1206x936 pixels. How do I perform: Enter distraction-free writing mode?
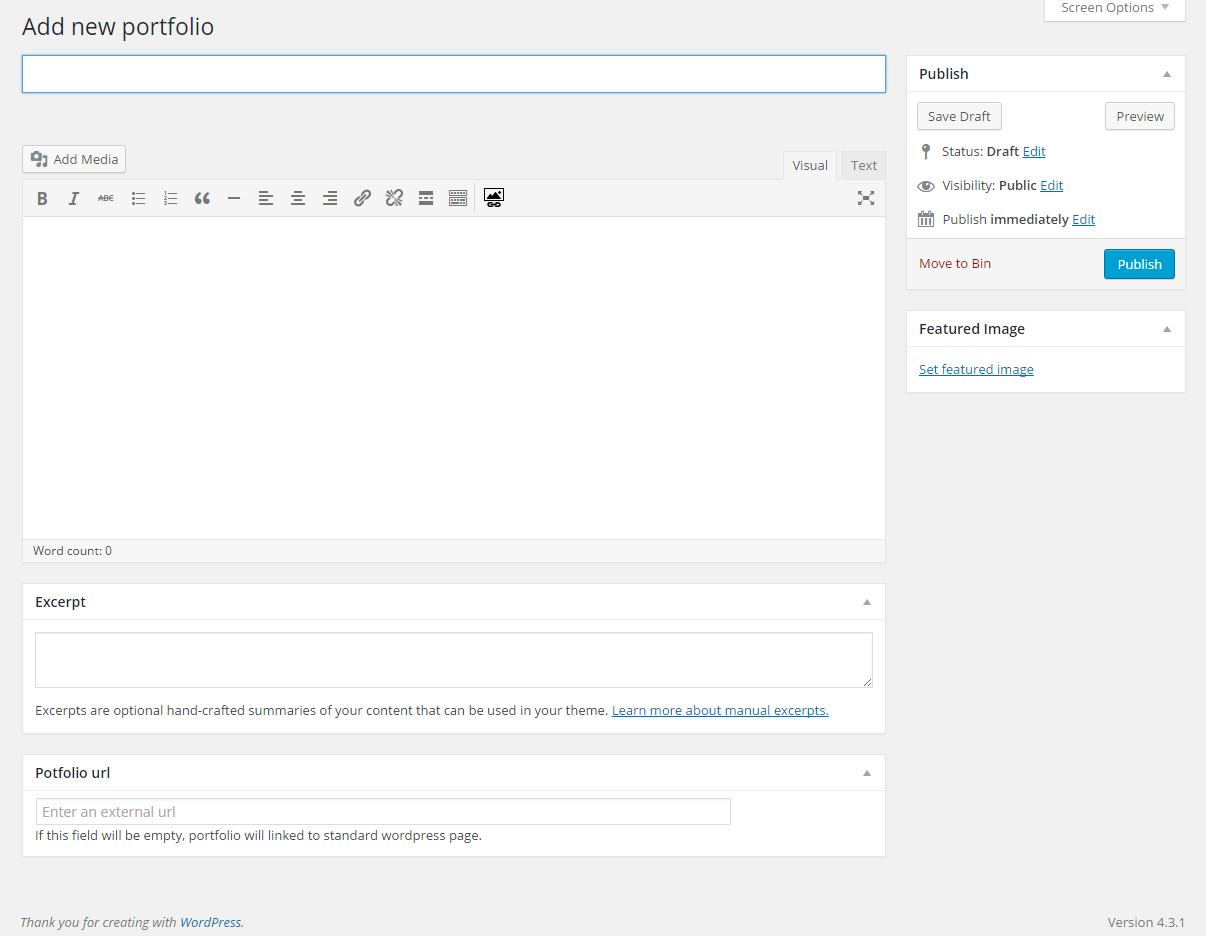(866, 198)
